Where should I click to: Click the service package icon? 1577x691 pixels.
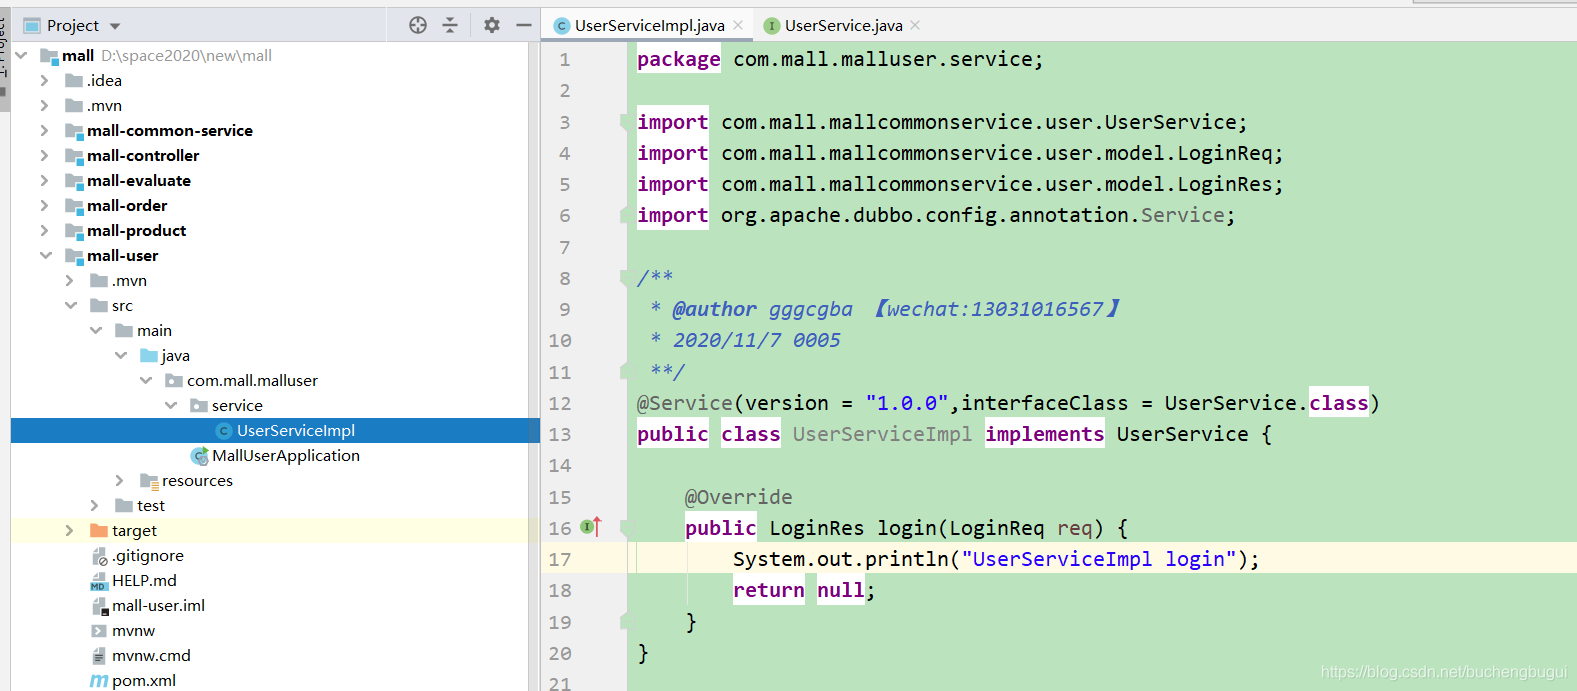pos(199,405)
